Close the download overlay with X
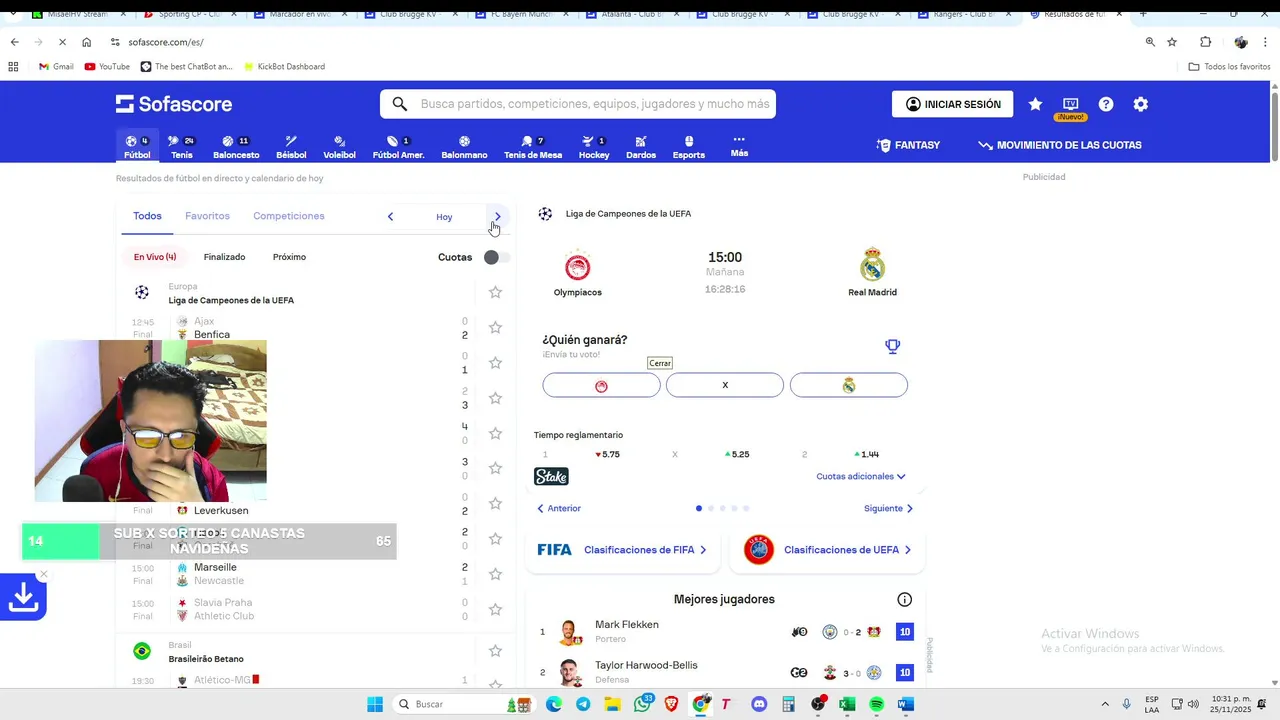 [43, 574]
